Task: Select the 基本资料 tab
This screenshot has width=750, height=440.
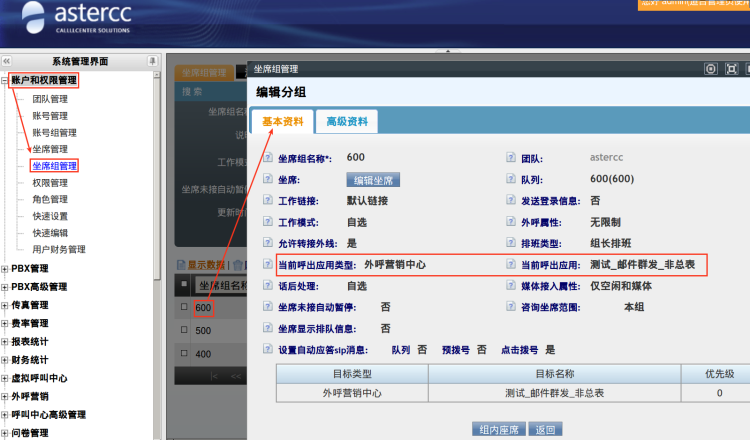Action: click(282, 122)
